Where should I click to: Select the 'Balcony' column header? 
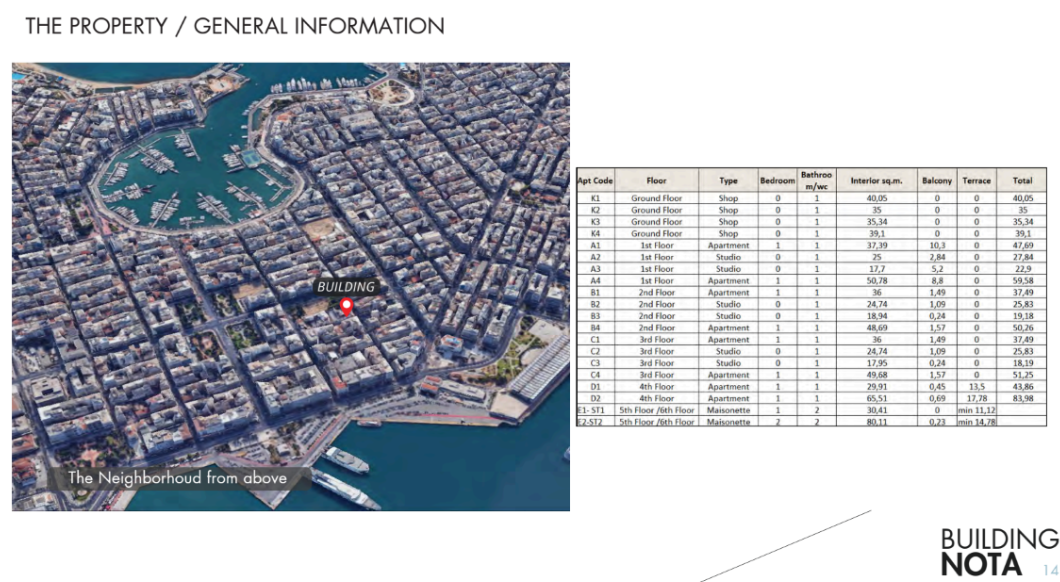pyautogui.click(x=936, y=181)
